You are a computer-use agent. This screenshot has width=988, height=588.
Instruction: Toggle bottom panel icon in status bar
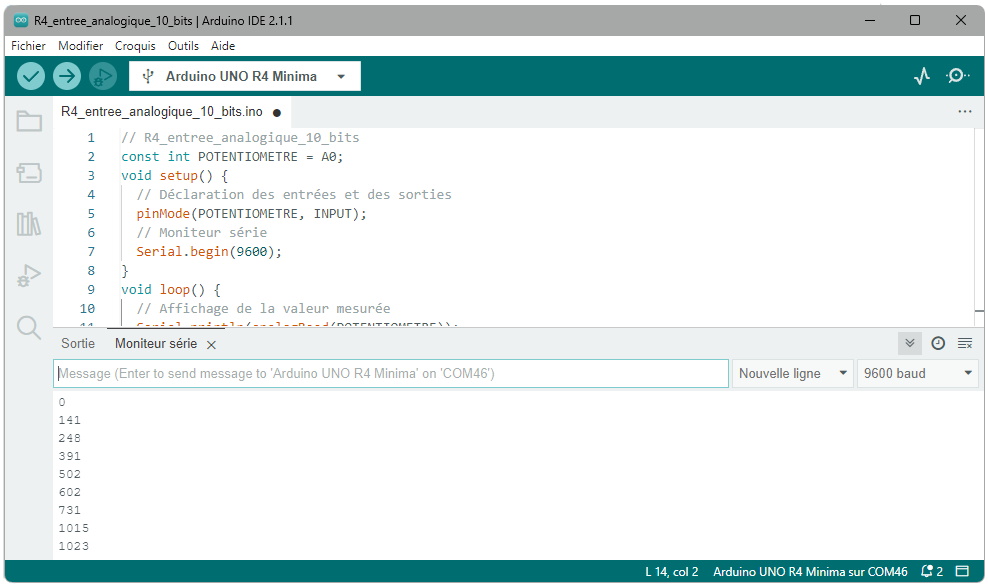[962, 572]
